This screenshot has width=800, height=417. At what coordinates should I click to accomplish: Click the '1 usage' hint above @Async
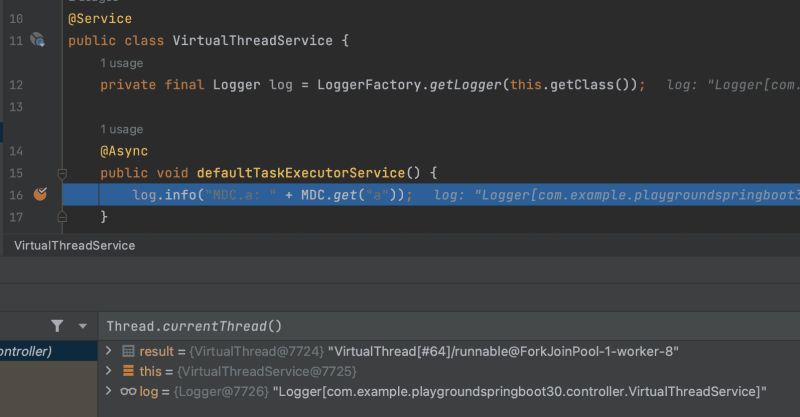coord(121,130)
